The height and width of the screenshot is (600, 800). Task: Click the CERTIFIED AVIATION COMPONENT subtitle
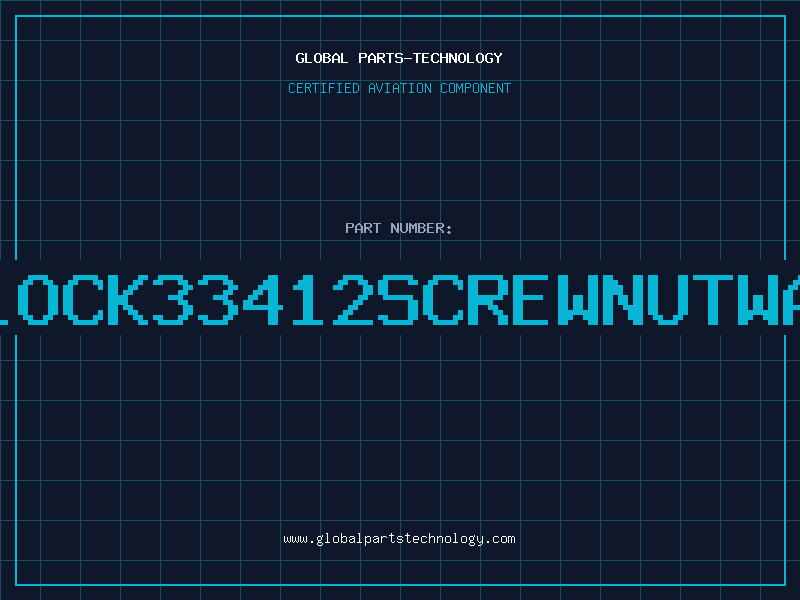pos(399,88)
